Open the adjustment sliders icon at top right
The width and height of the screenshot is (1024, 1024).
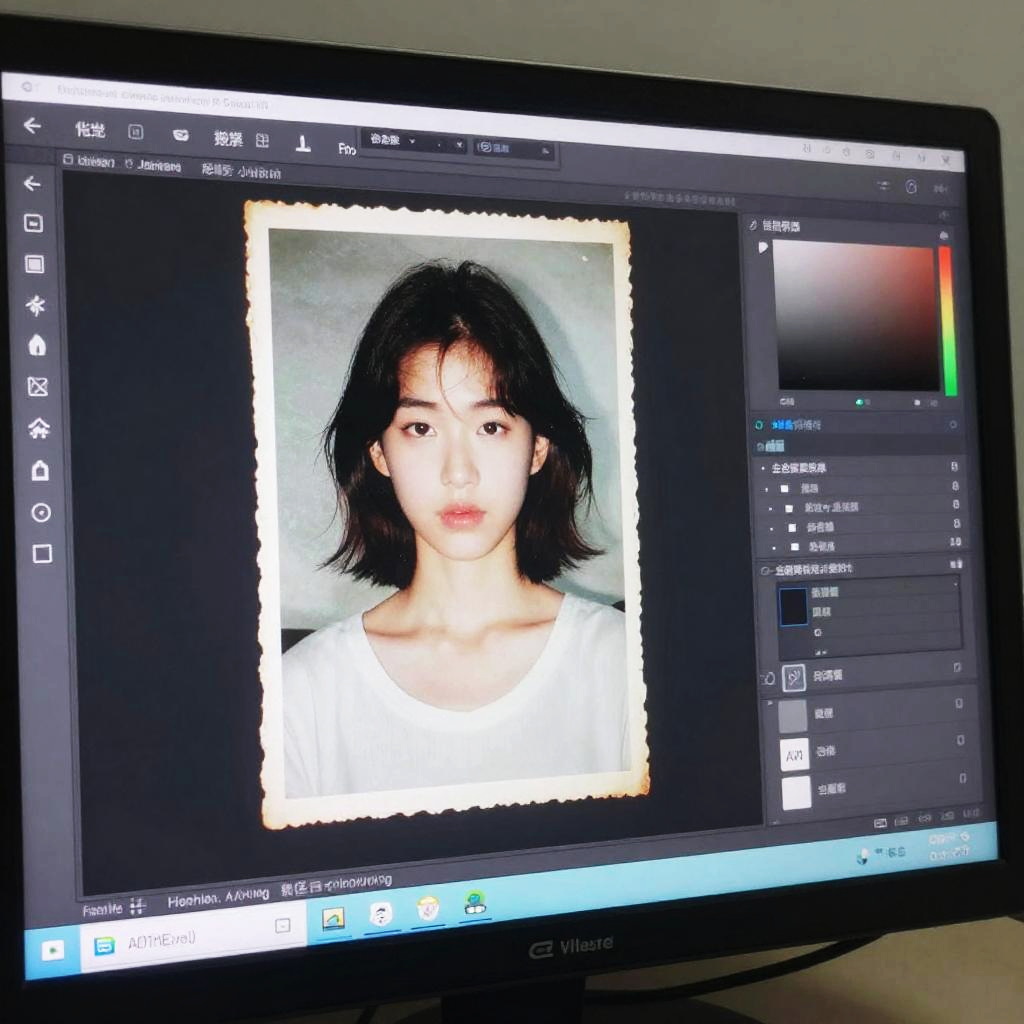click(883, 186)
